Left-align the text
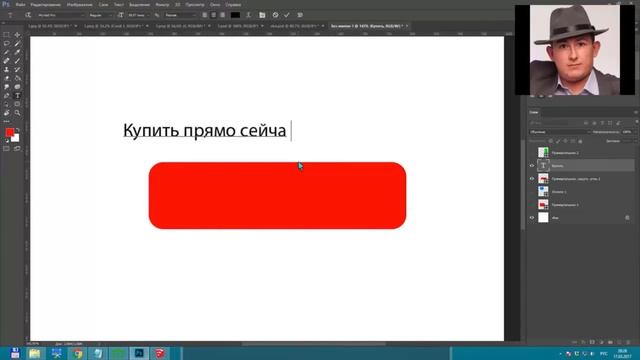The height and width of the screenshot is (360, 640). 204,15
